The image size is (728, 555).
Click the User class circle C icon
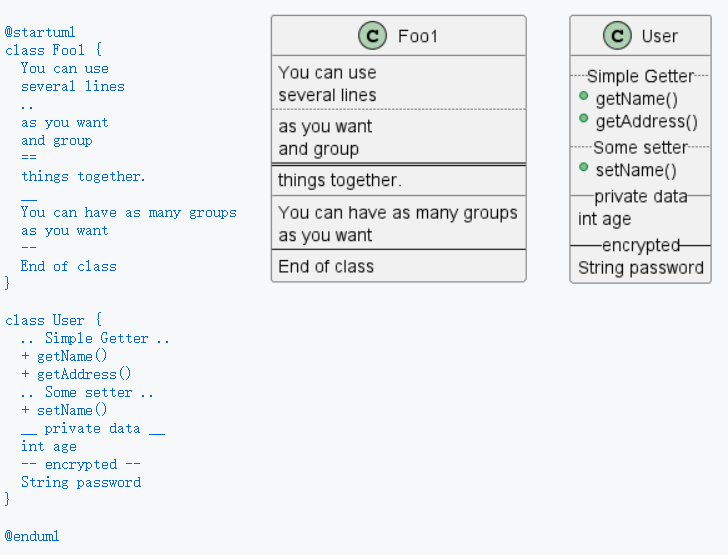(617, 36)
